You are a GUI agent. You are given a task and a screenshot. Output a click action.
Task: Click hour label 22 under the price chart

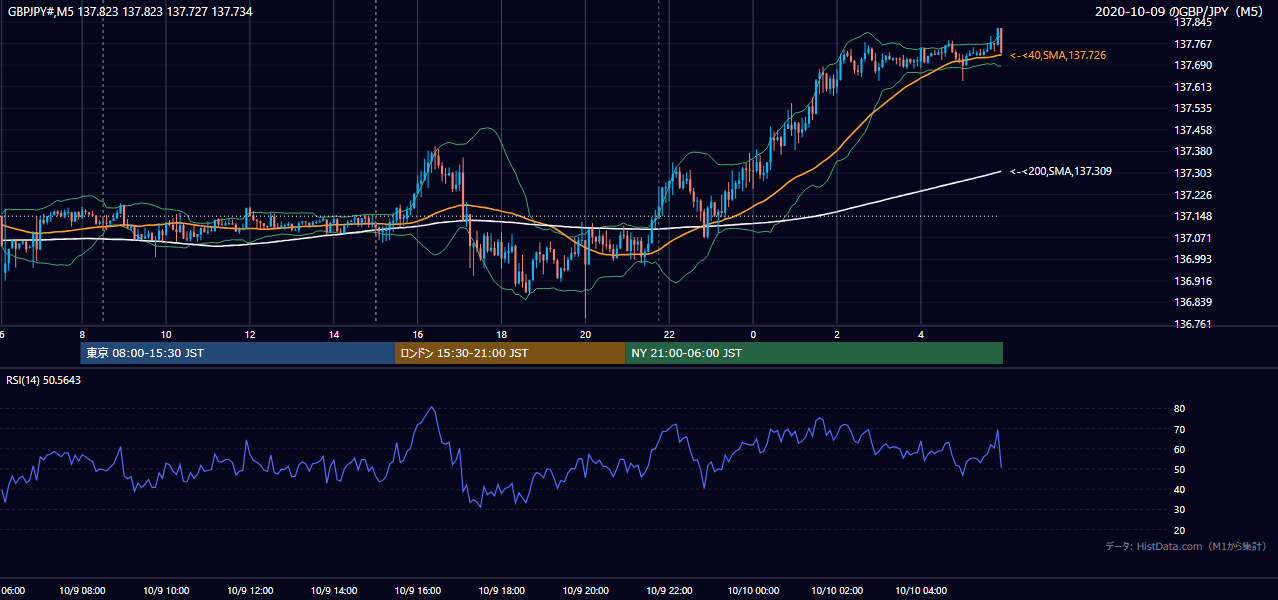[670, 334]
